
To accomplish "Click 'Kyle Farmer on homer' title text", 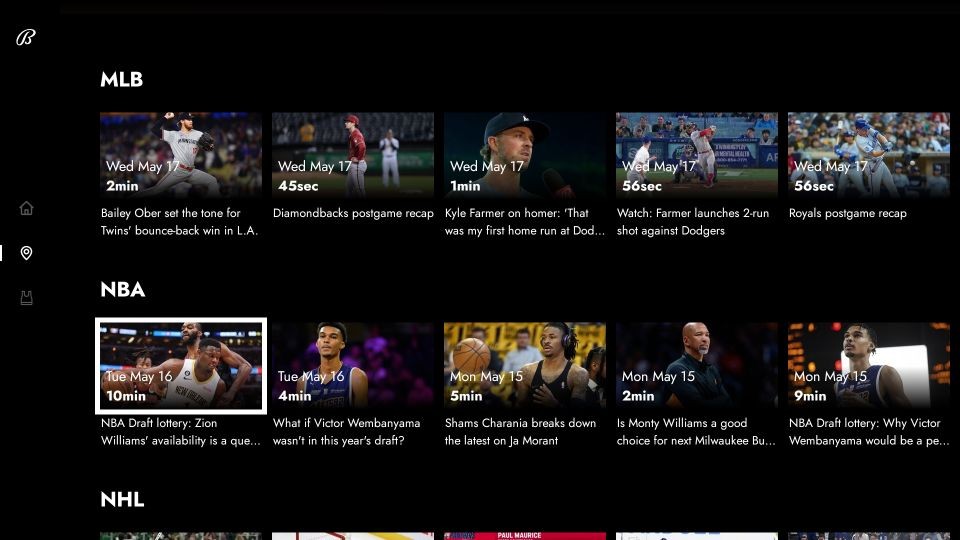I will click(525, 222).
